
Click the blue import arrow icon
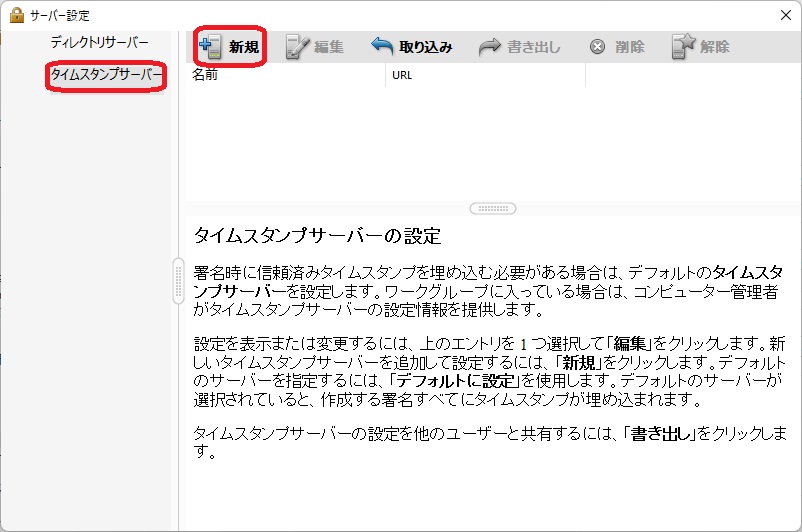(x=382, y=46)
